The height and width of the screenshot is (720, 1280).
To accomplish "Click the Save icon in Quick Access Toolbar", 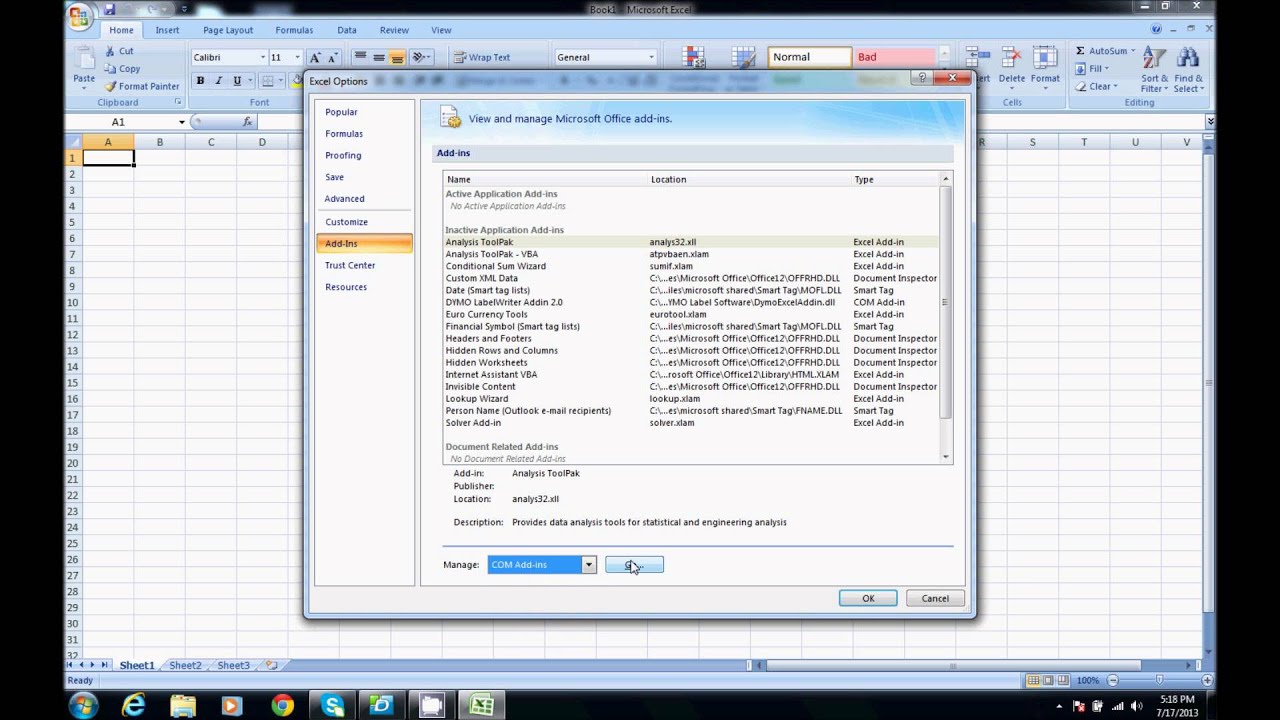I will (109, 8).
